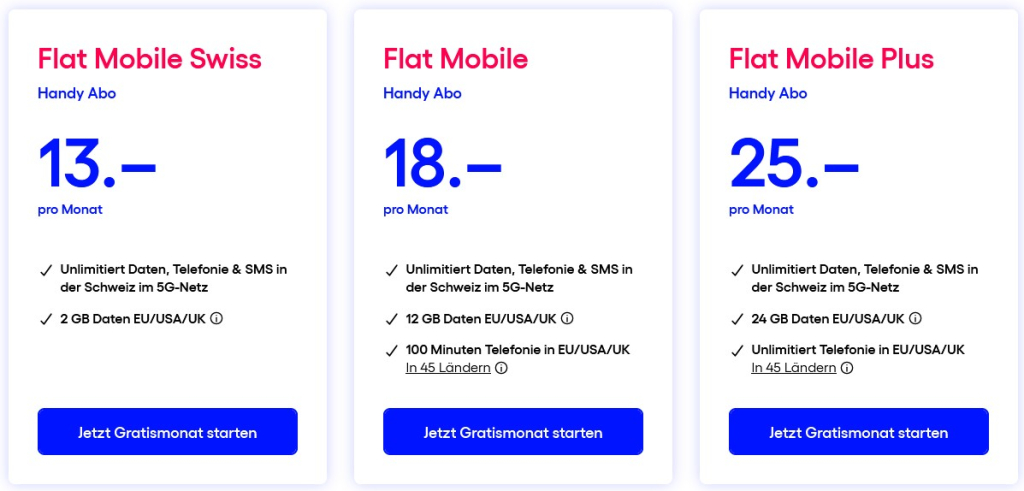Start Gratismonat for Flat Mobile Swiss
This screenshot has height=491, width=1024.
click(168, 432)
